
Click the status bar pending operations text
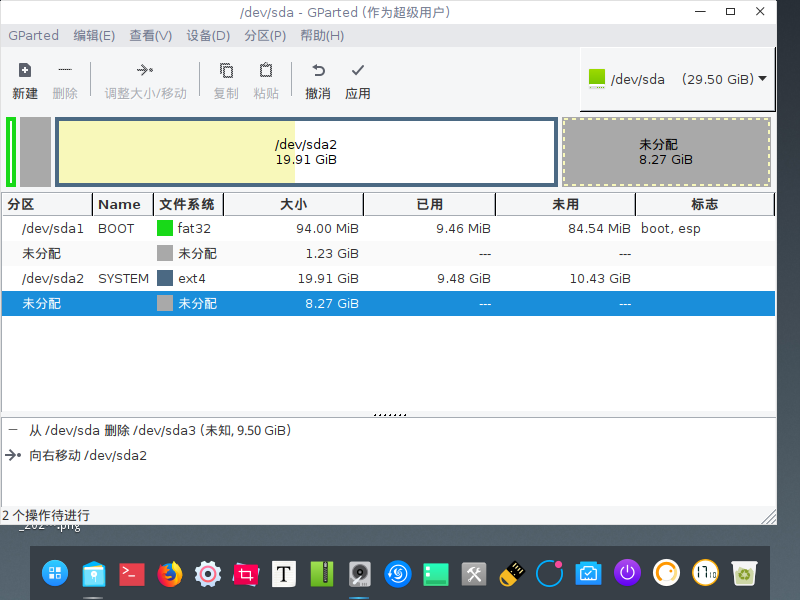[46, 515]
